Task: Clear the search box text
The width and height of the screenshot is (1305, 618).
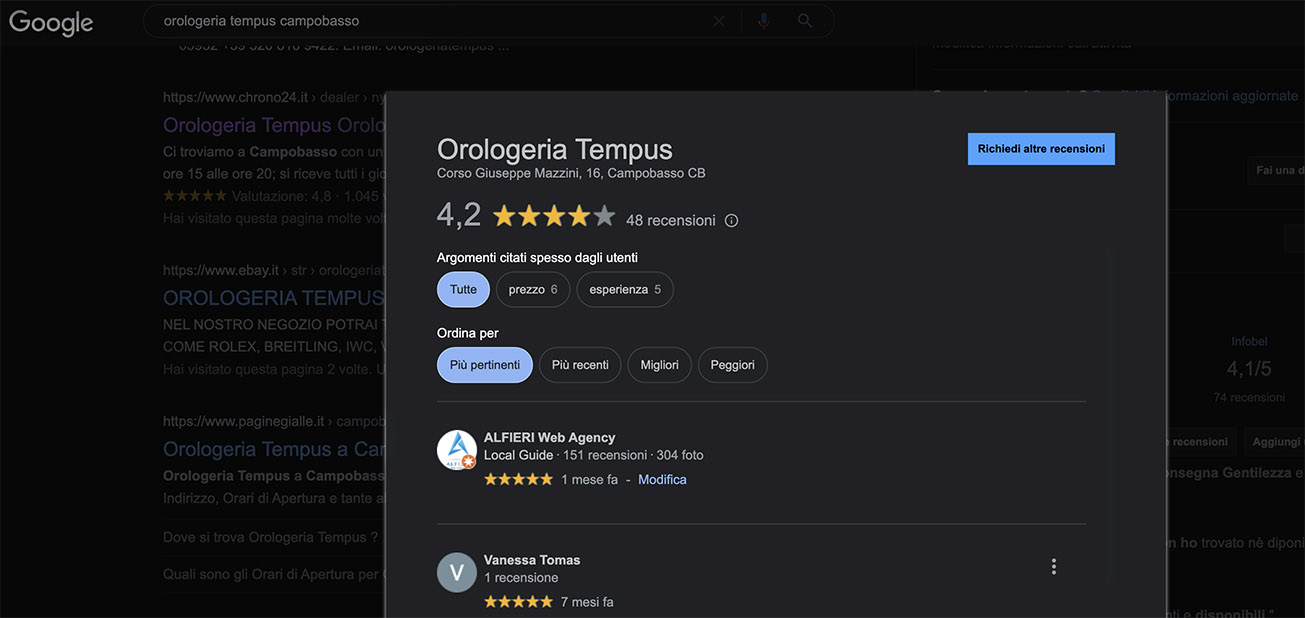Action: [x=718, y=21]
